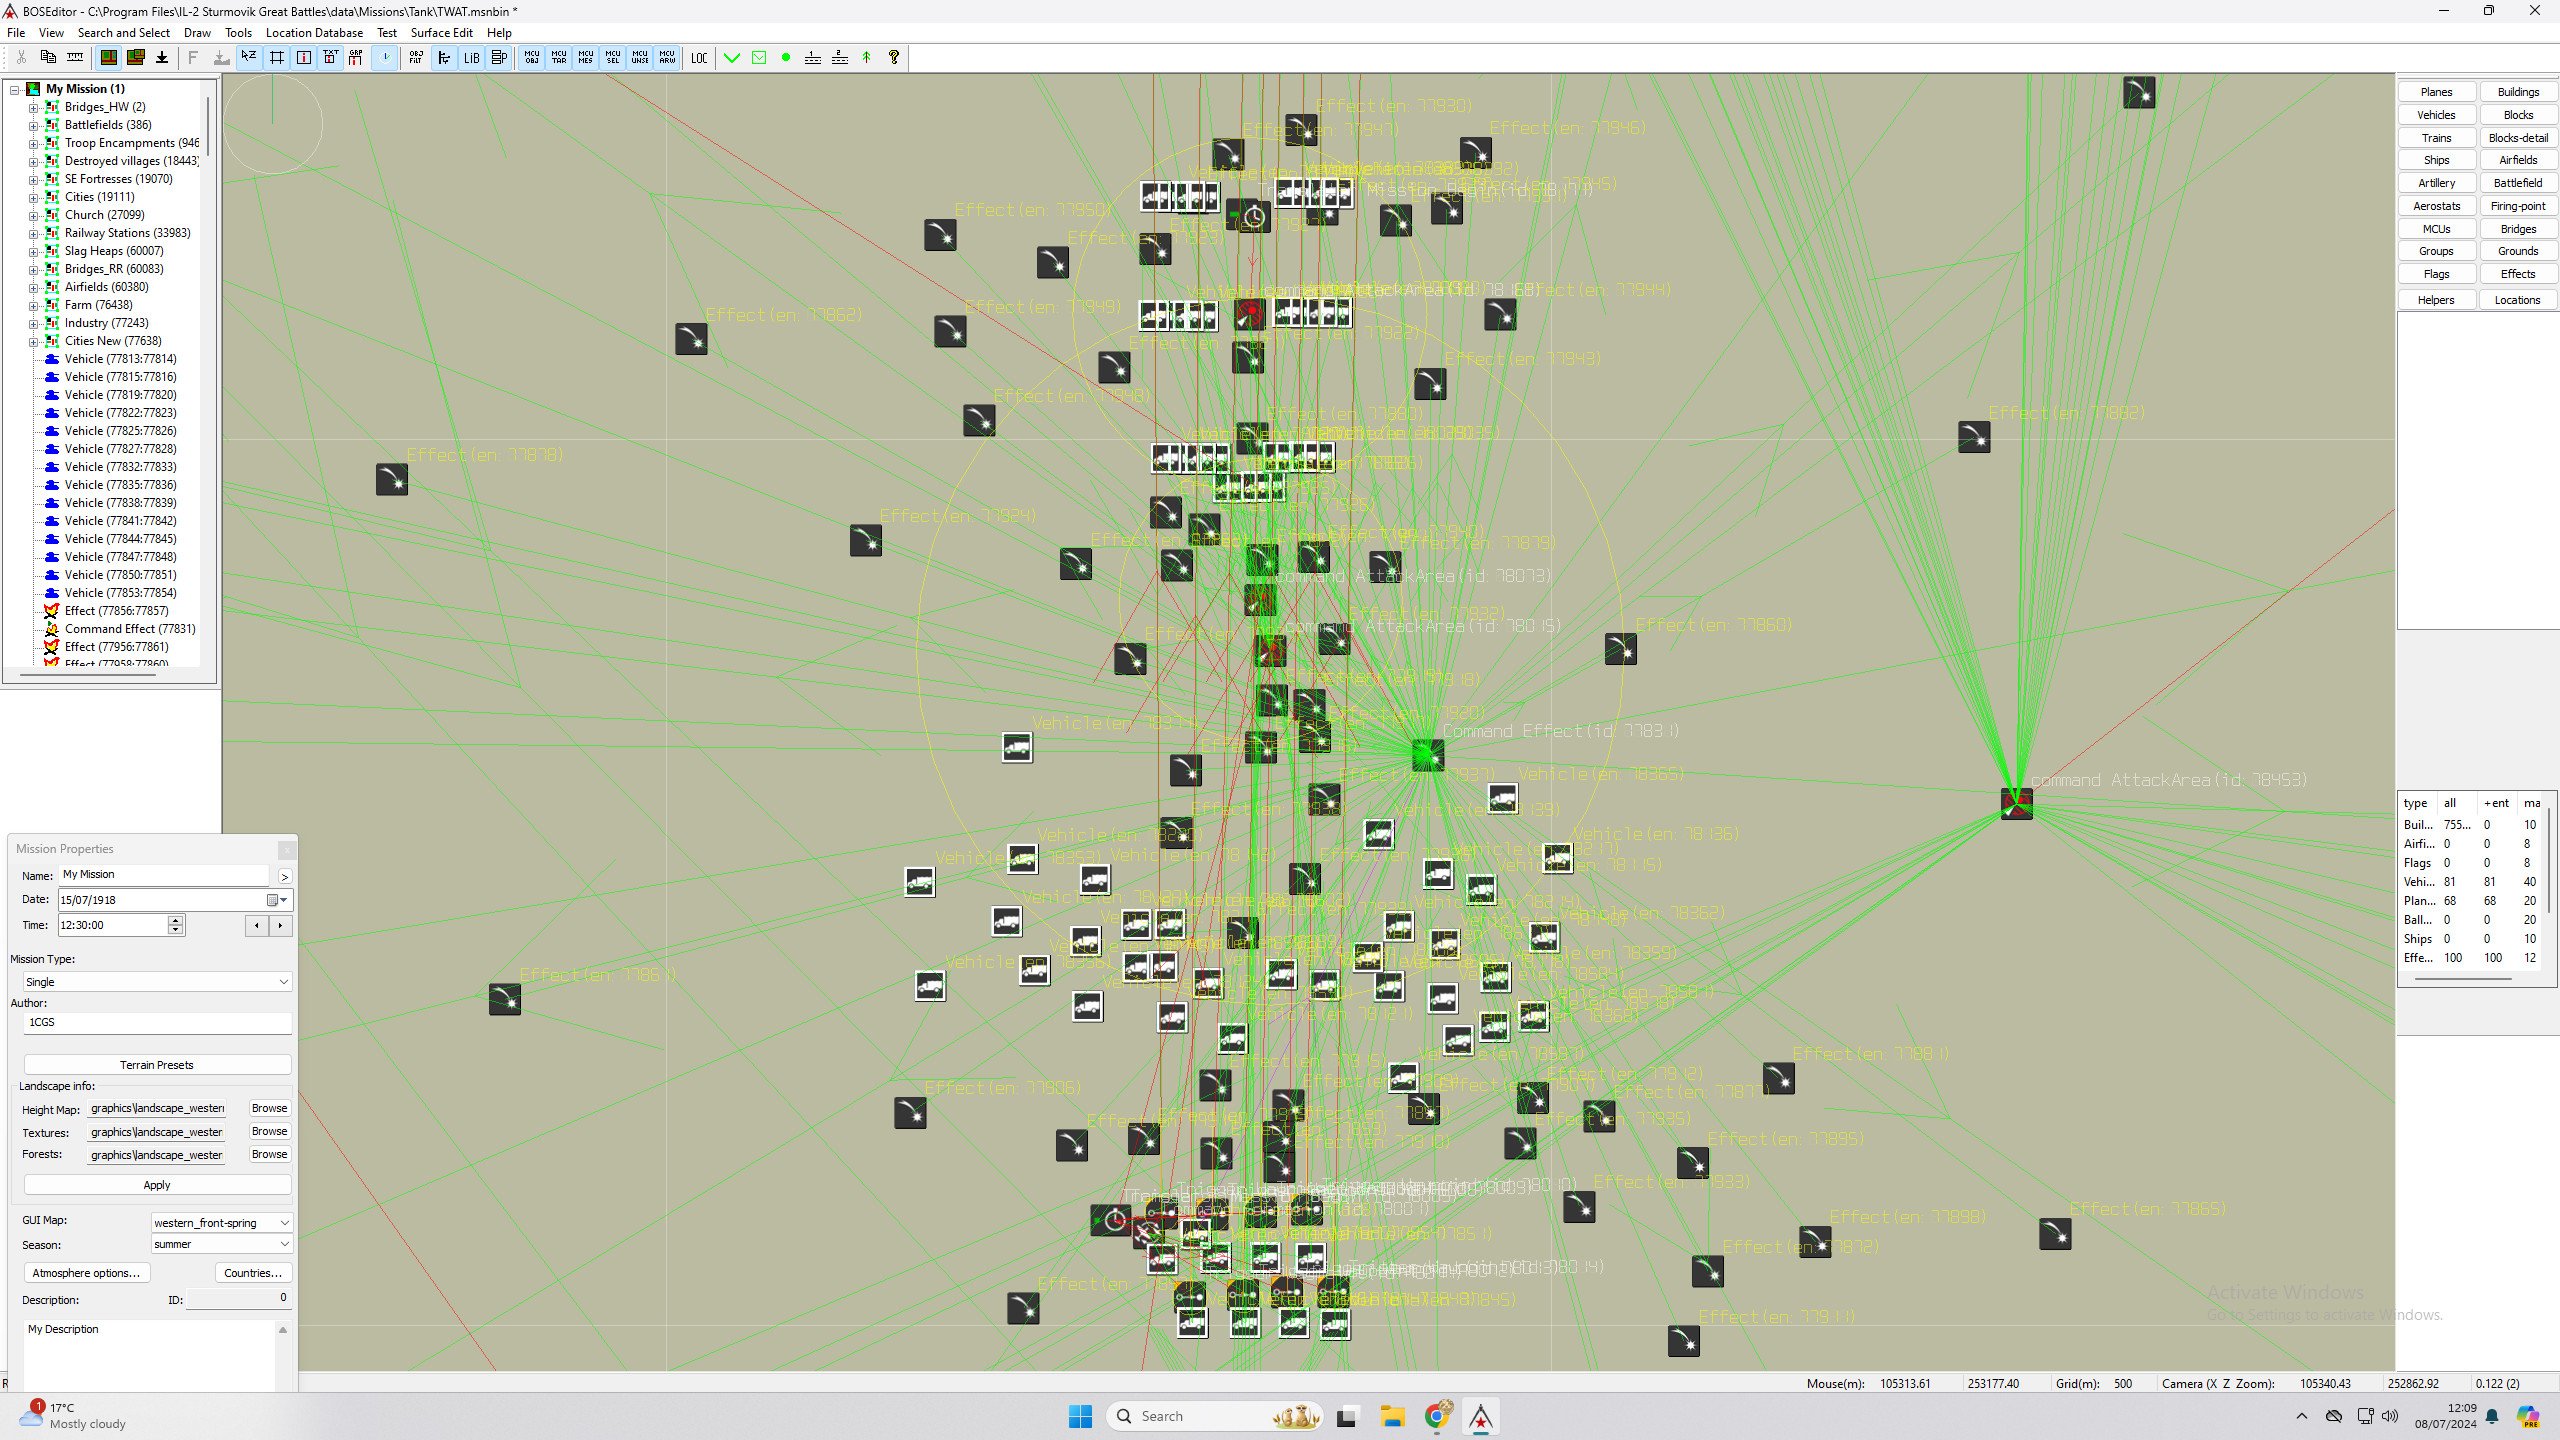
Task: Open the Season dropdown
Action: 221,1244
